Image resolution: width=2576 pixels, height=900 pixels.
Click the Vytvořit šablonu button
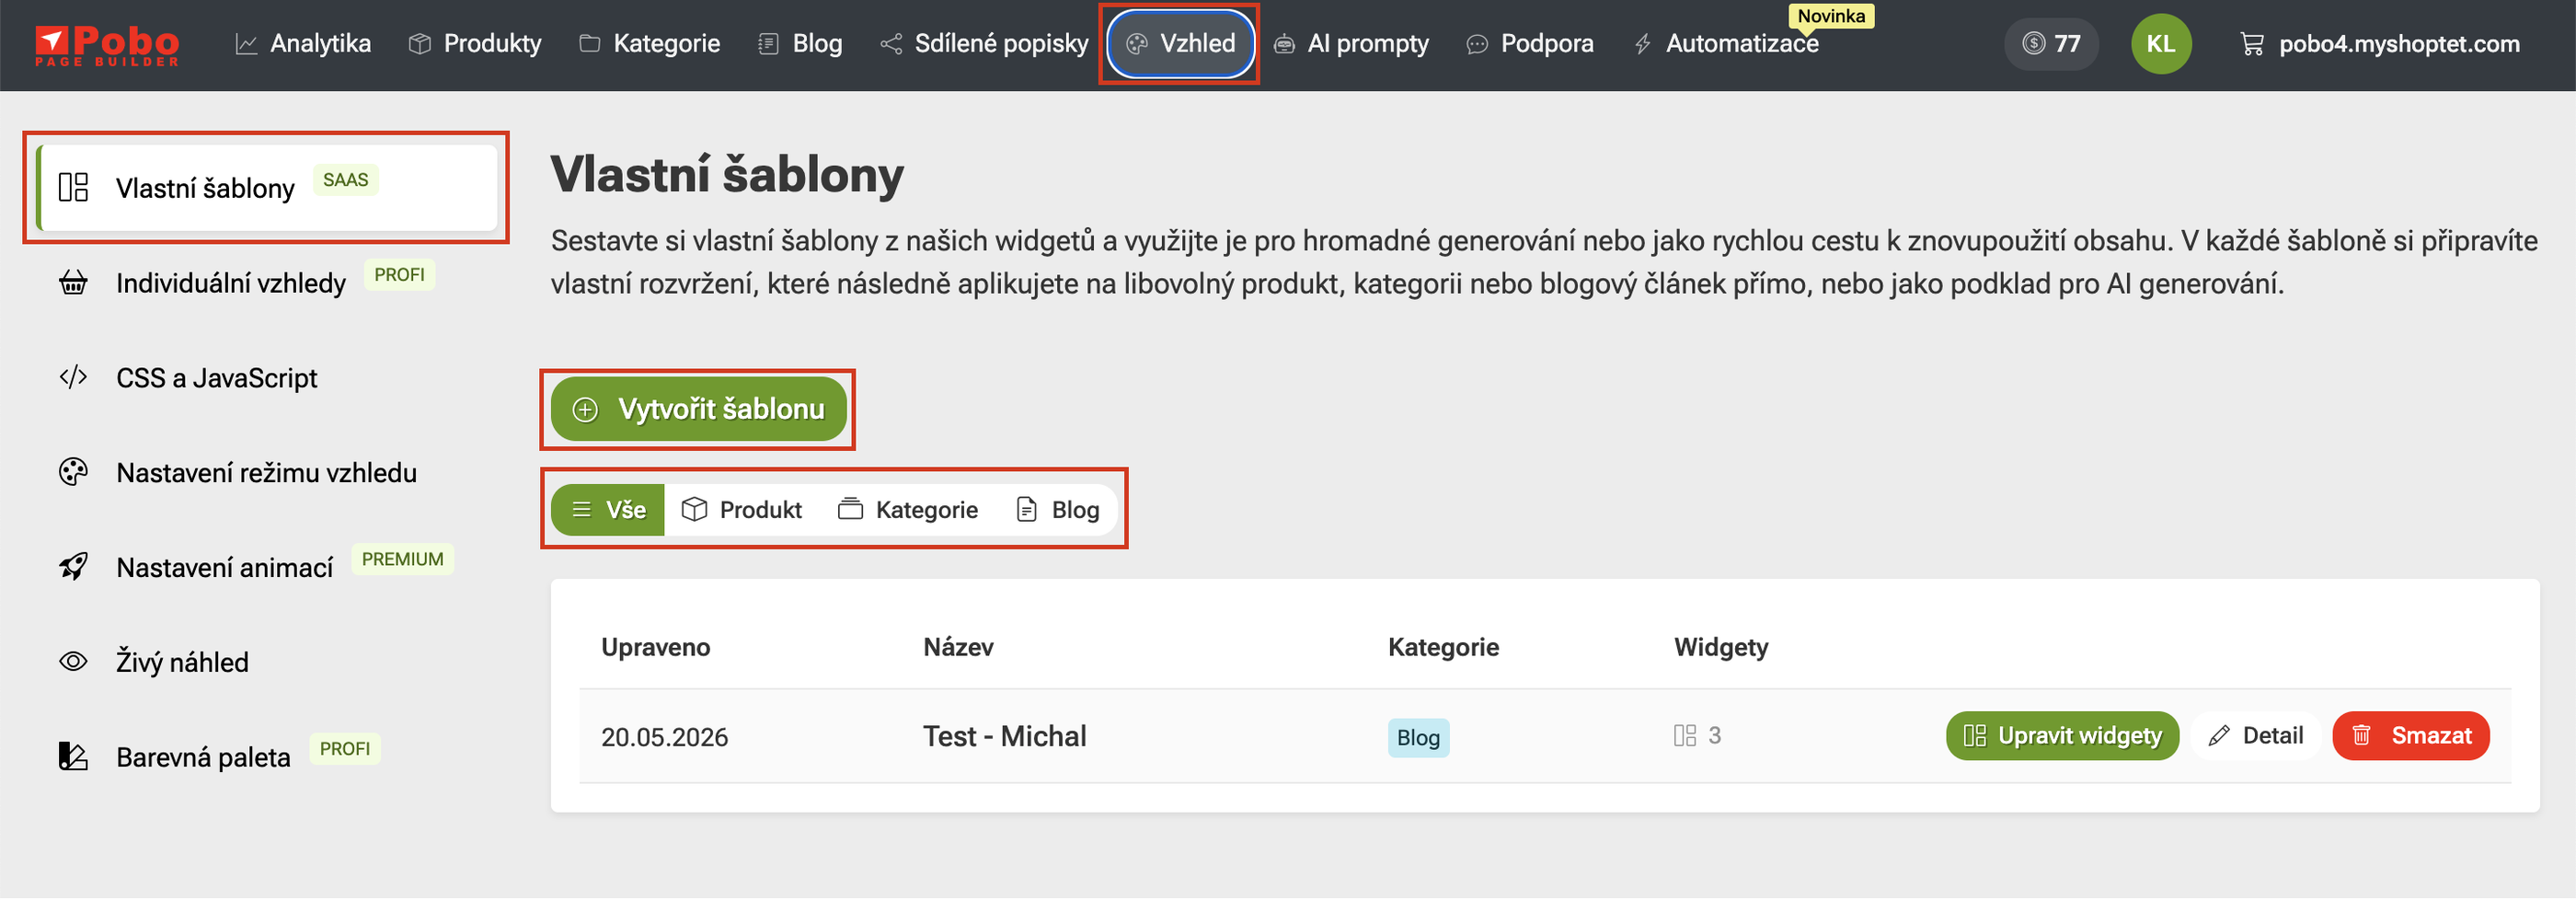(x=698, y=409)
